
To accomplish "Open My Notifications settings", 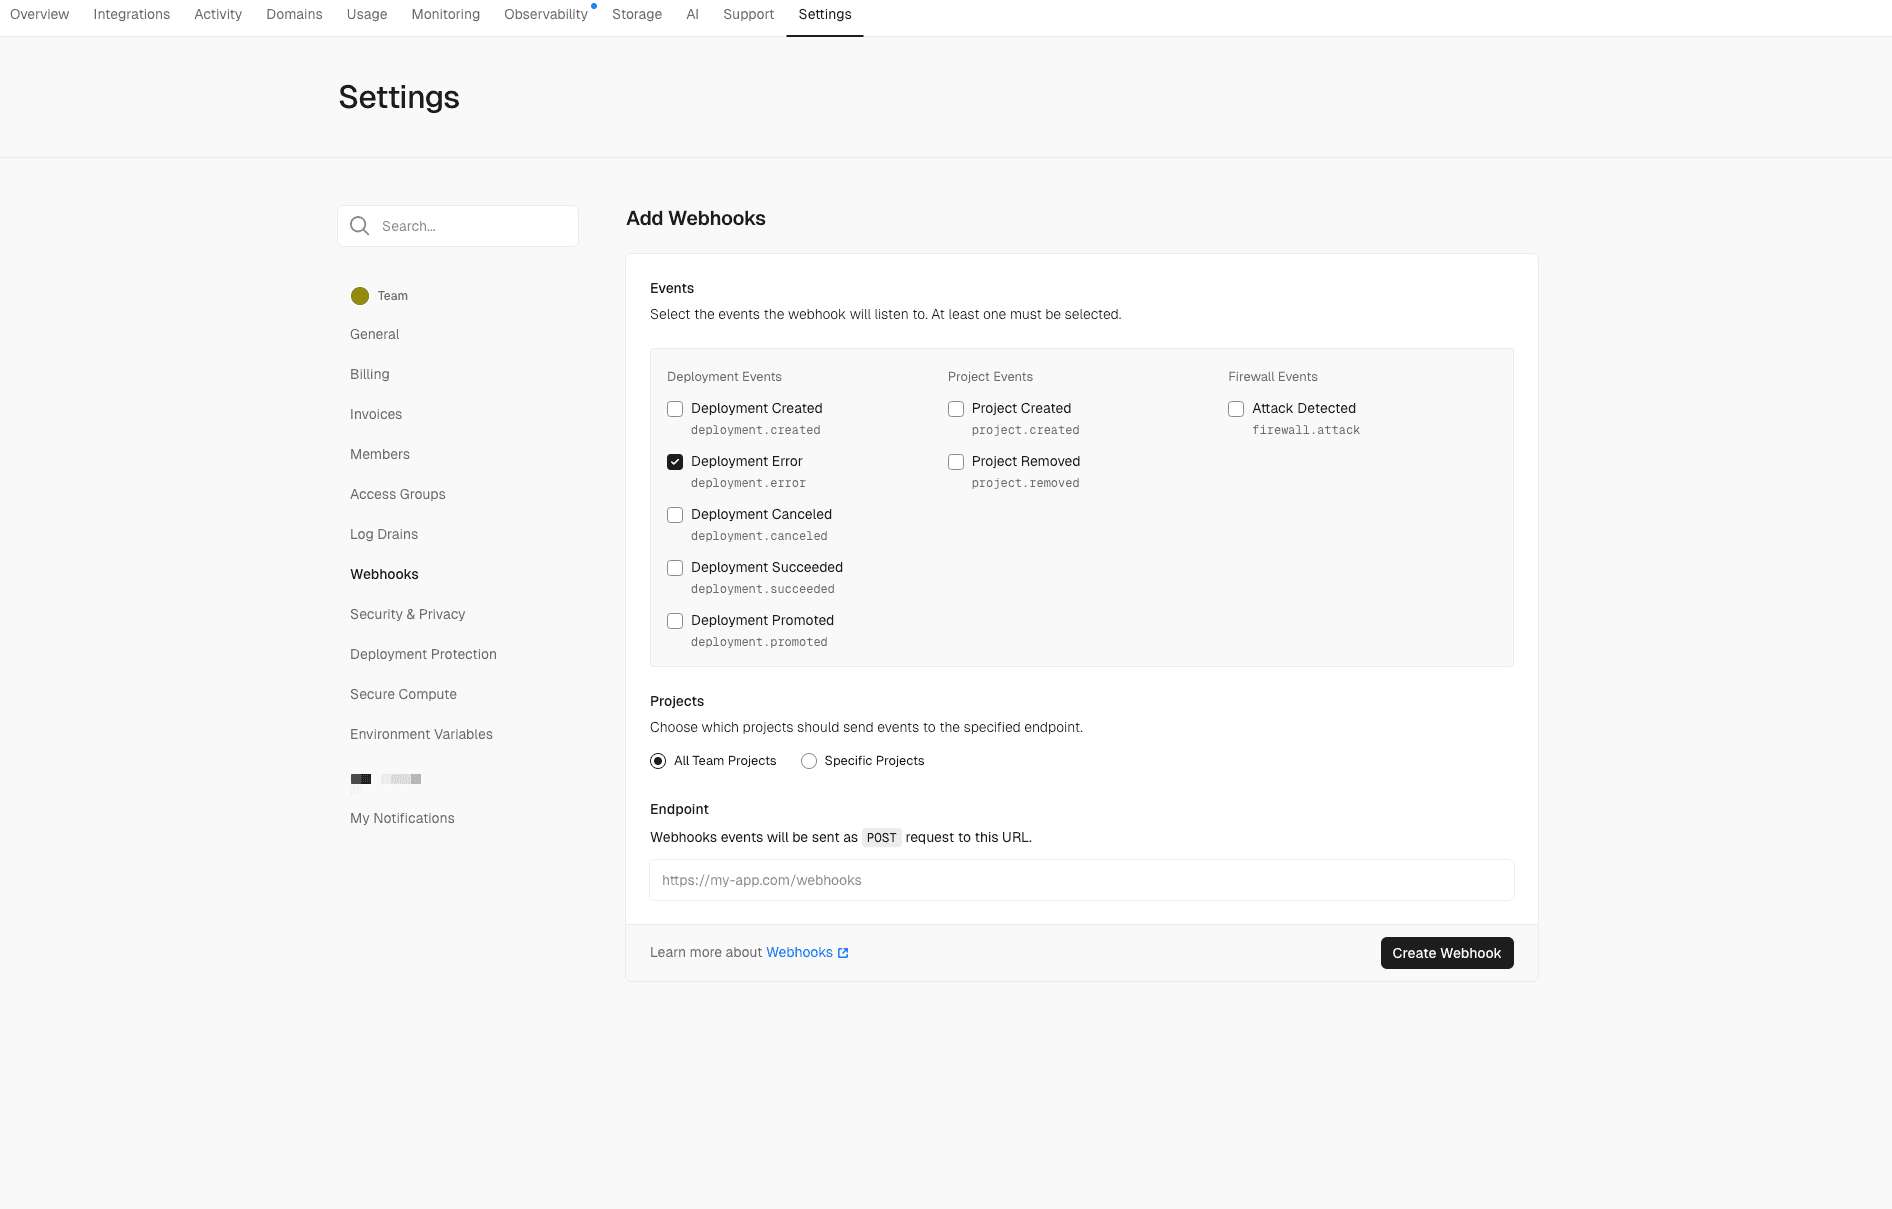I will tap(403, 818).
